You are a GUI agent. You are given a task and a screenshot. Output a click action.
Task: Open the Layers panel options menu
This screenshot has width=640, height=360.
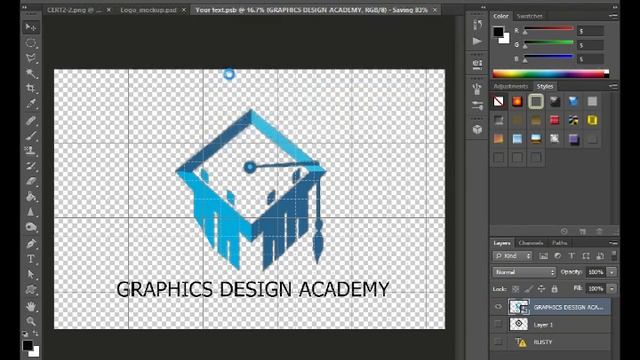pyautogui.click(x=613, y=243)
